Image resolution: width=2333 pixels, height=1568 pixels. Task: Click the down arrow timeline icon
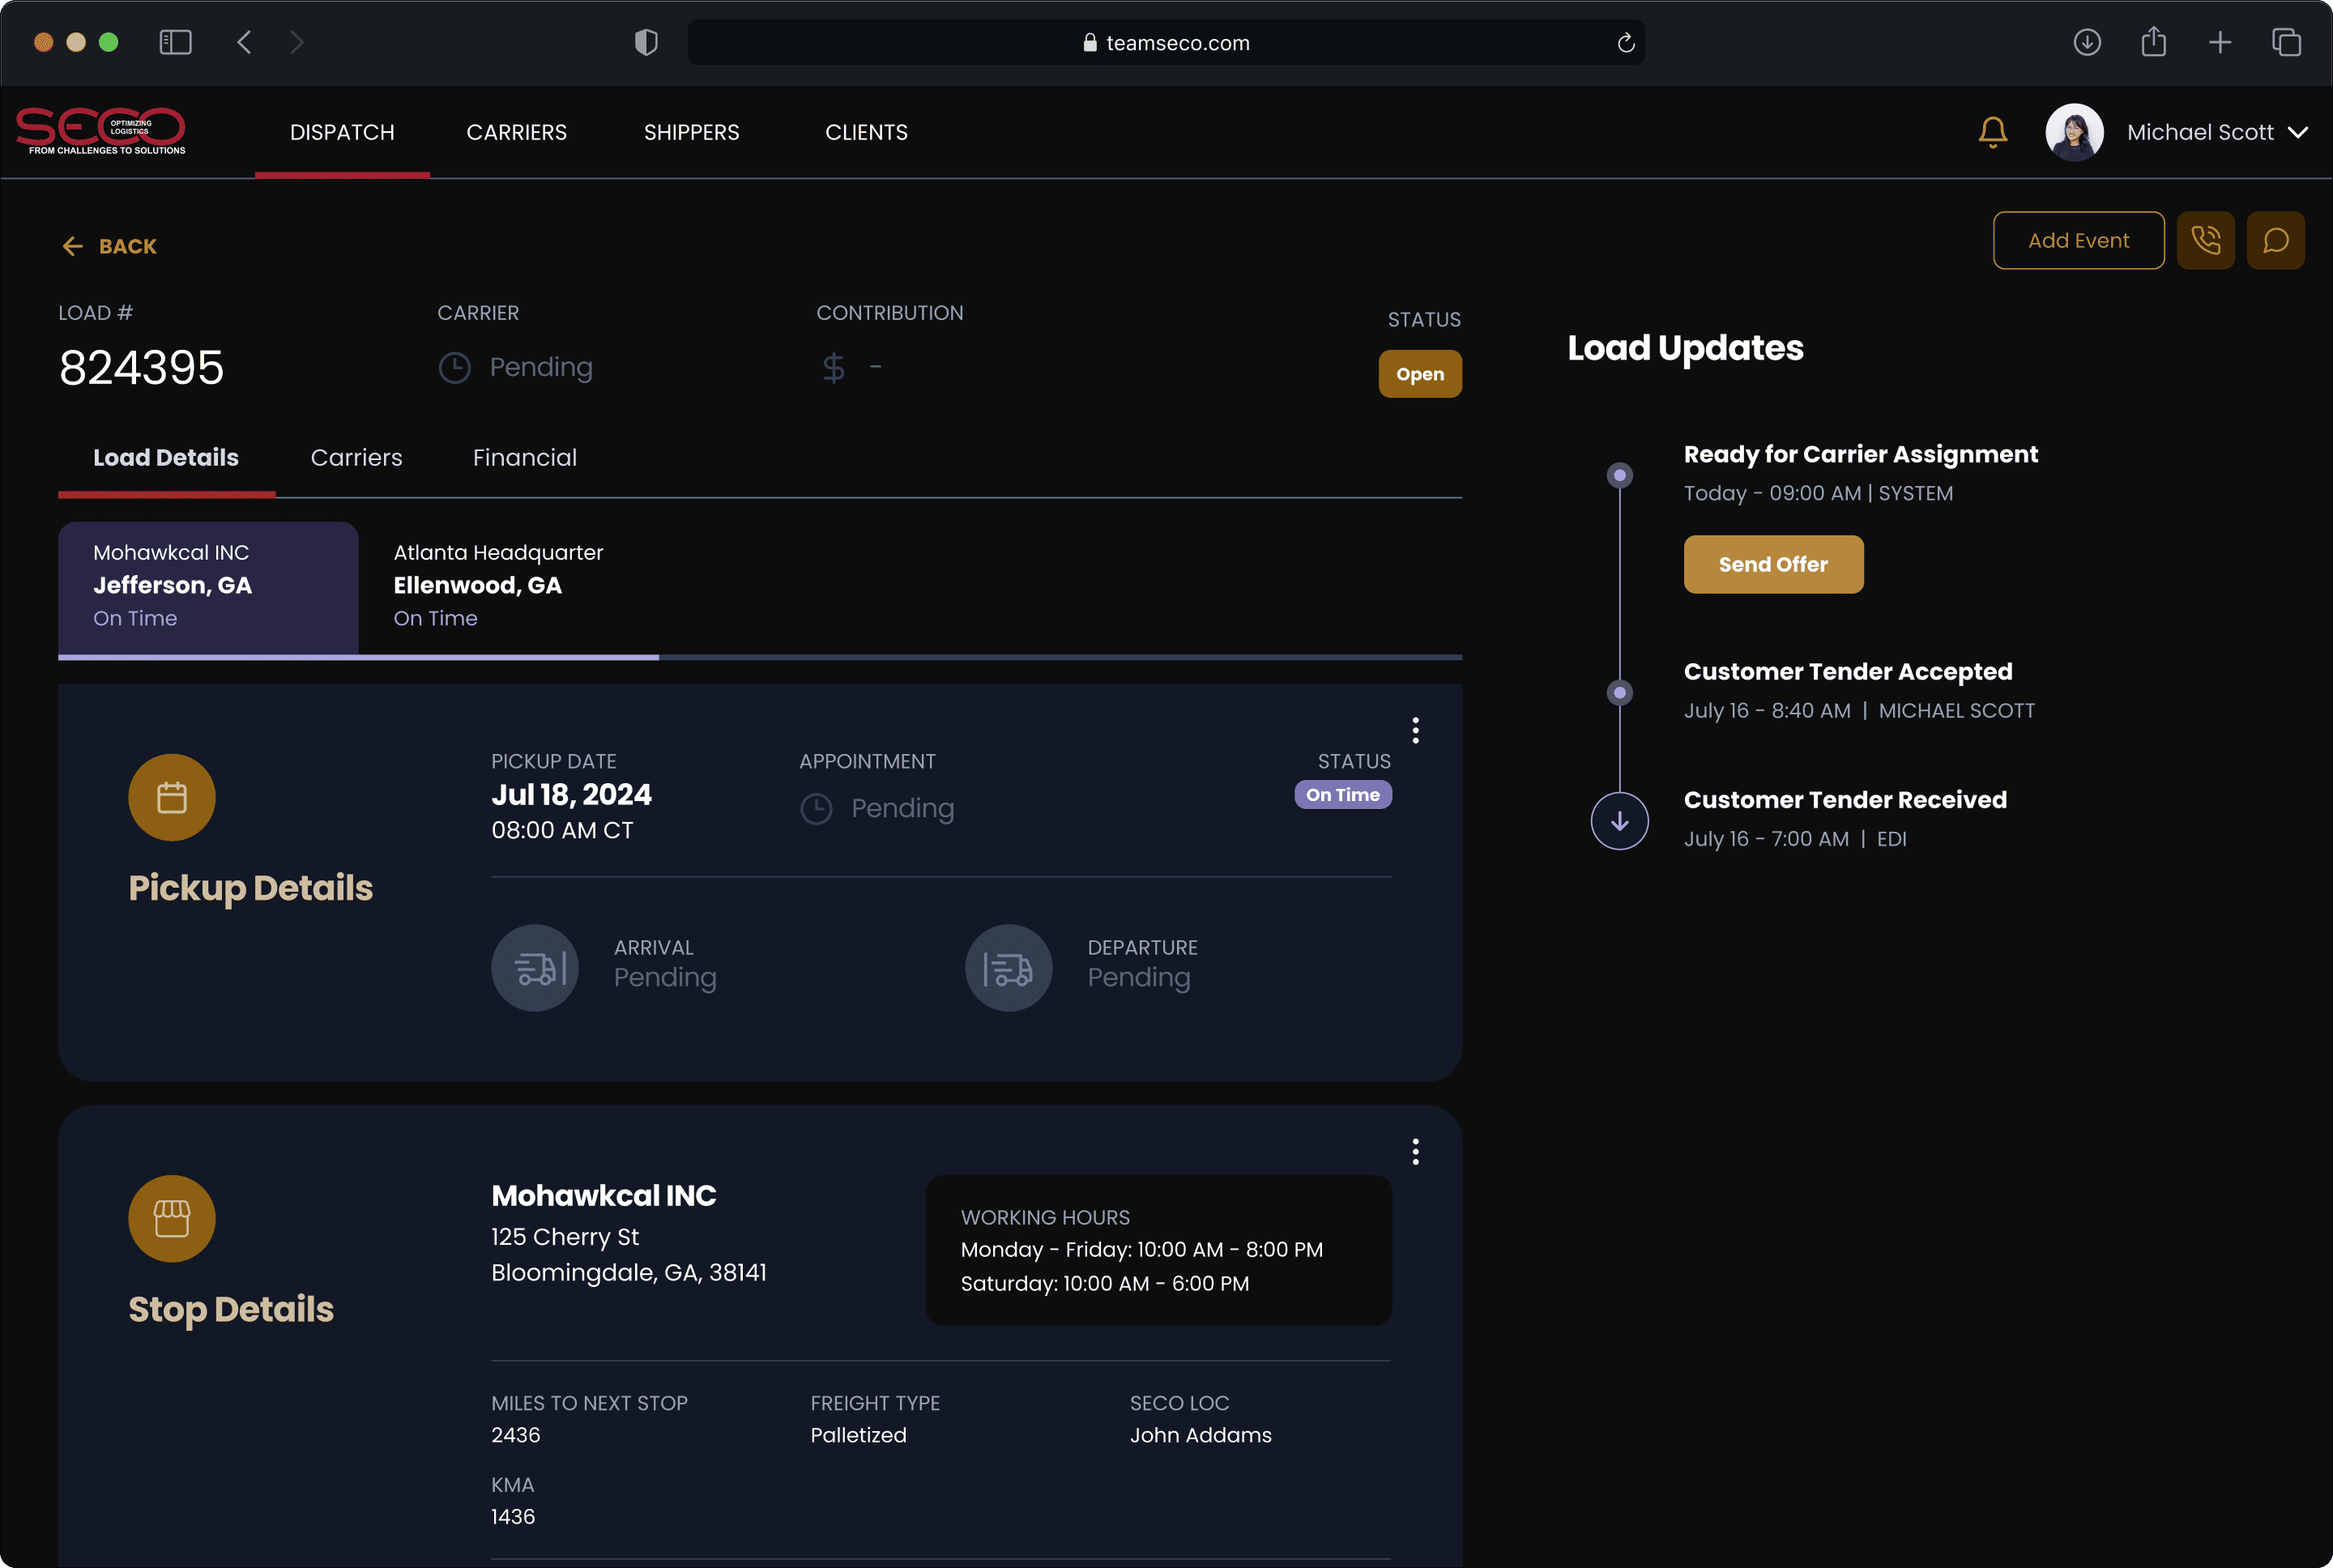(1619, 820)
